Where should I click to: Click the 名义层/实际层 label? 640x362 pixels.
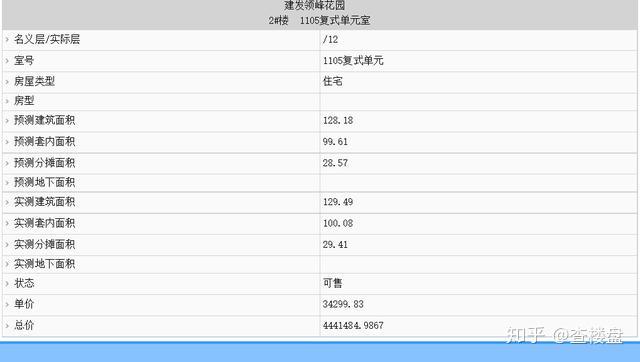(x=47, y=40)
